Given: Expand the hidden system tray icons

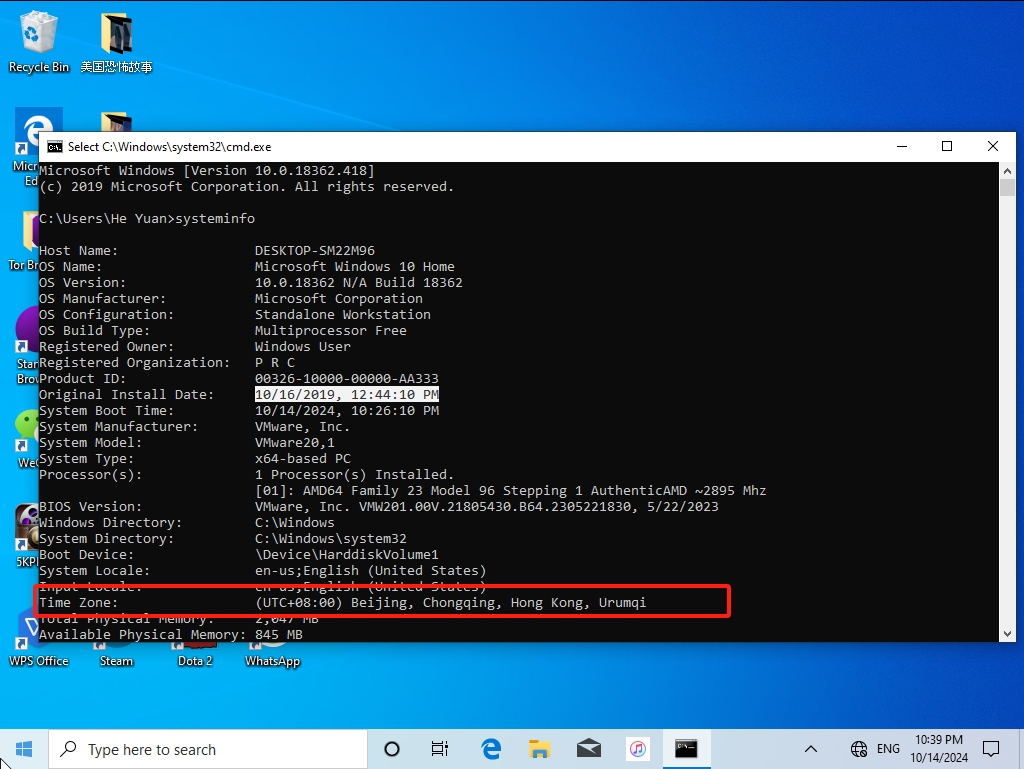Looking at the screenshot, I should click(810, 749).
